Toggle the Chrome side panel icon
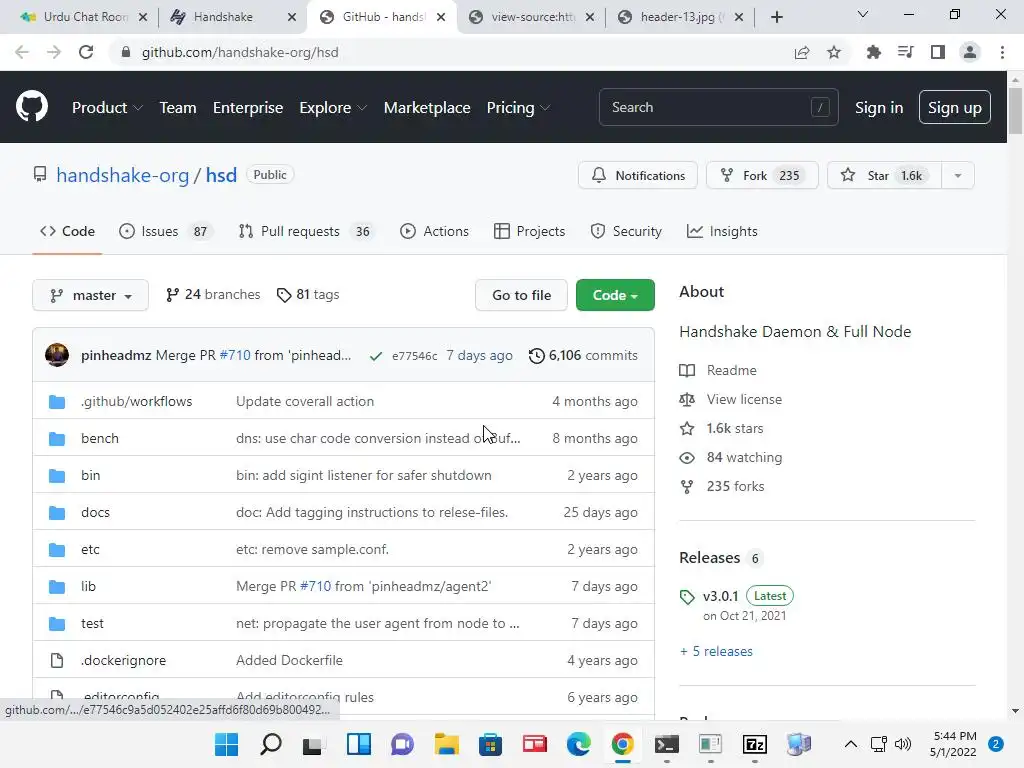The image size is (1024, 768). pyautogui.click(x=938, y=52)
